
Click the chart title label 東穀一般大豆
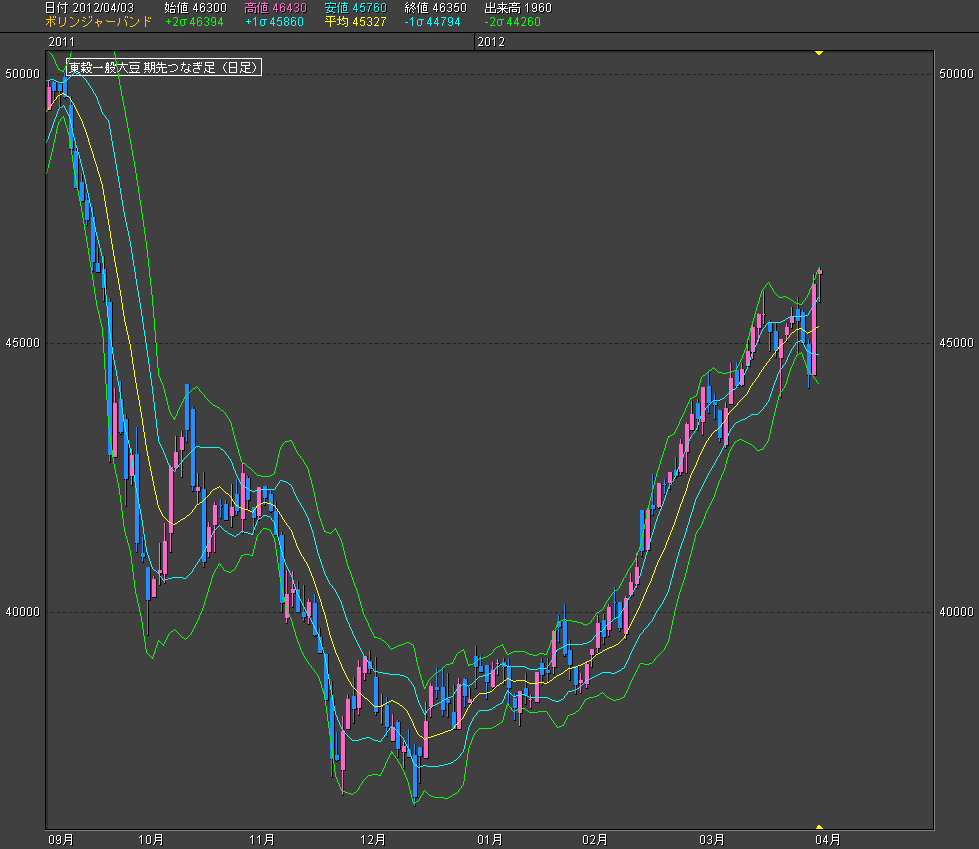click(x=164, y=68)
